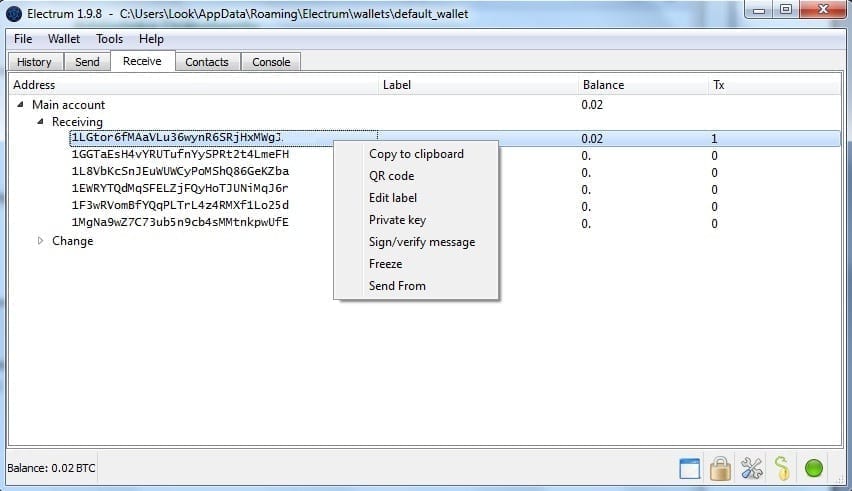Select Freeze in context menu
Viewport: 852px width, 491px height.
416,264
